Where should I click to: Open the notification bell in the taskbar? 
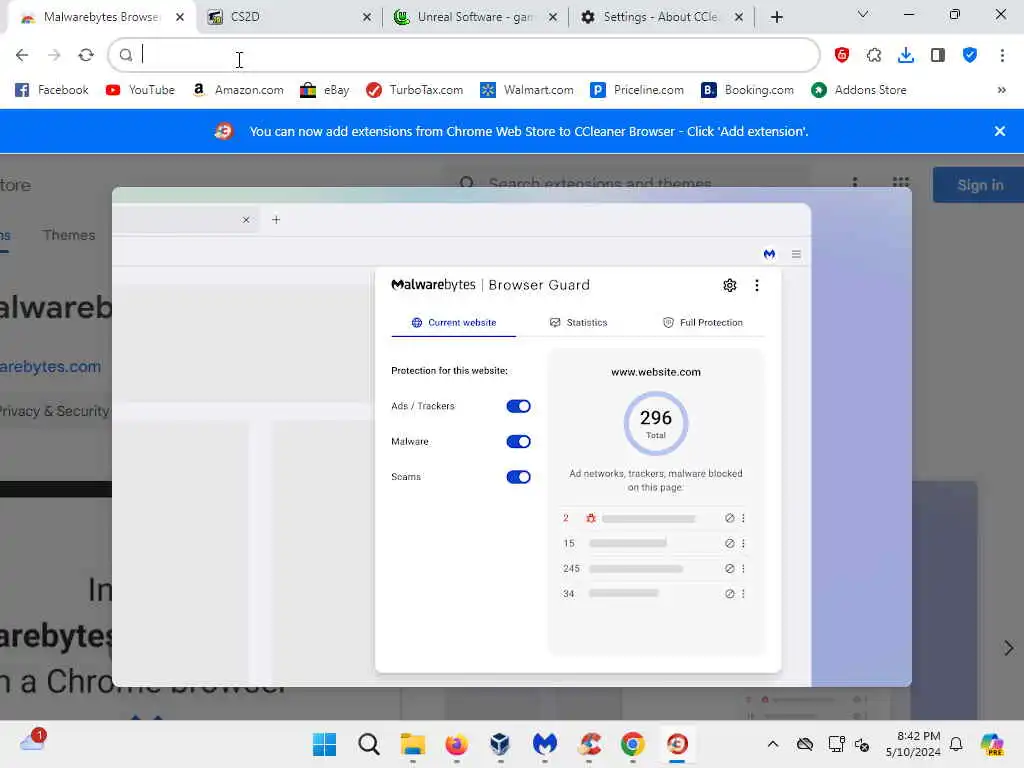pos(956,744)
